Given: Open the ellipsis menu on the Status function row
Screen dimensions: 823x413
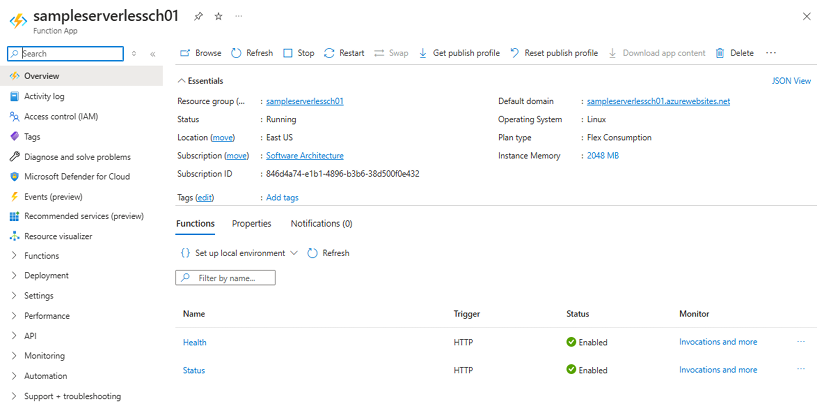Looking at the screenshot, I should (x=801, y=369).
